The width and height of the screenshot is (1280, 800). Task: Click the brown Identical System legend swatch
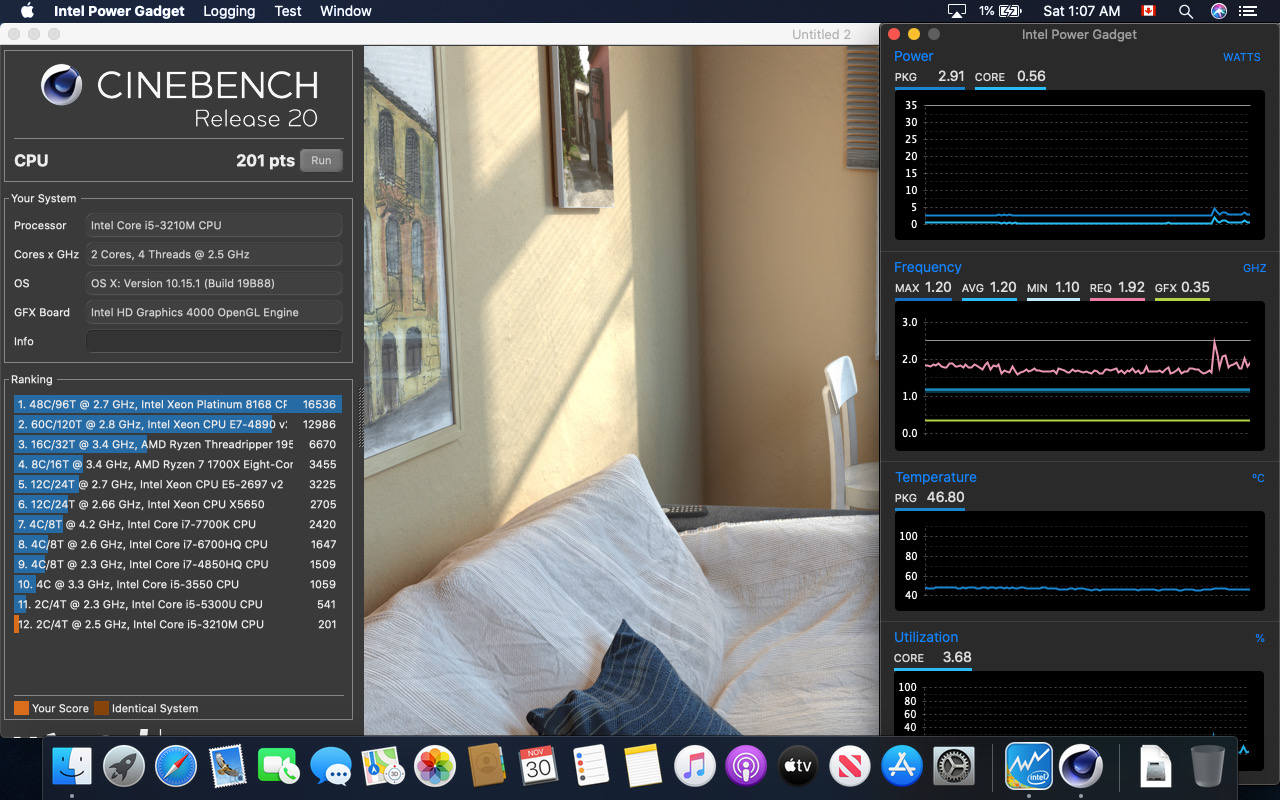coord(101,708)
